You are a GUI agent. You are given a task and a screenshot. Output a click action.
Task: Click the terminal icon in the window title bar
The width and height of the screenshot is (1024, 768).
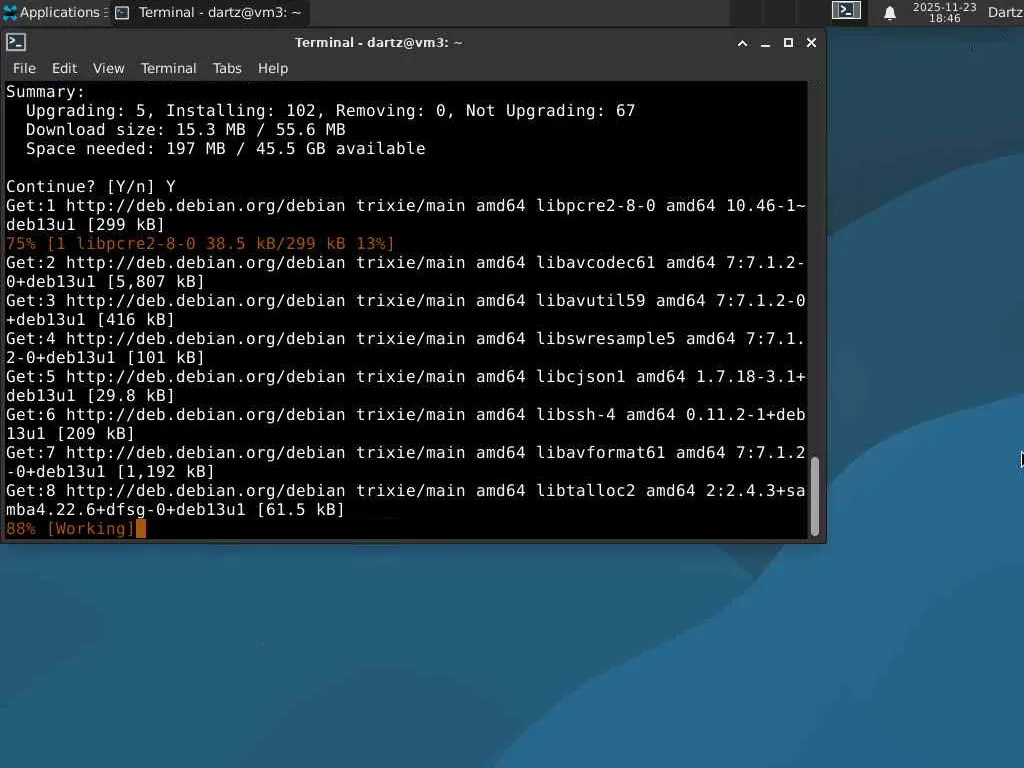[x=16, y=42]
